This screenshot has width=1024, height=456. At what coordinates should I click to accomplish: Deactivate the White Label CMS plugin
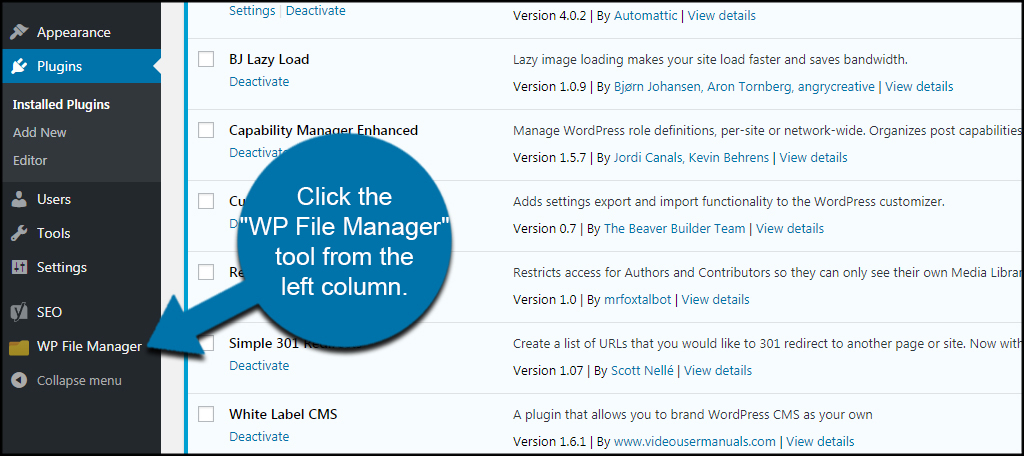(259, 437)
